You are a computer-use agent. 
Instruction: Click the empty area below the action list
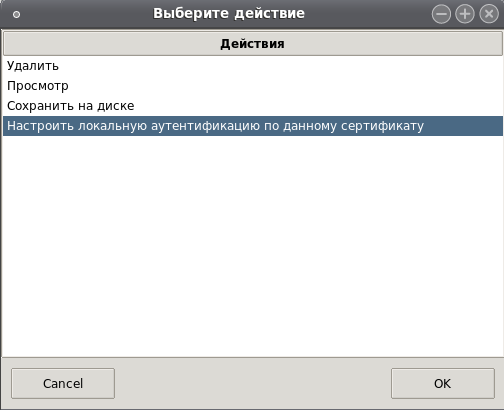point(253,246)
